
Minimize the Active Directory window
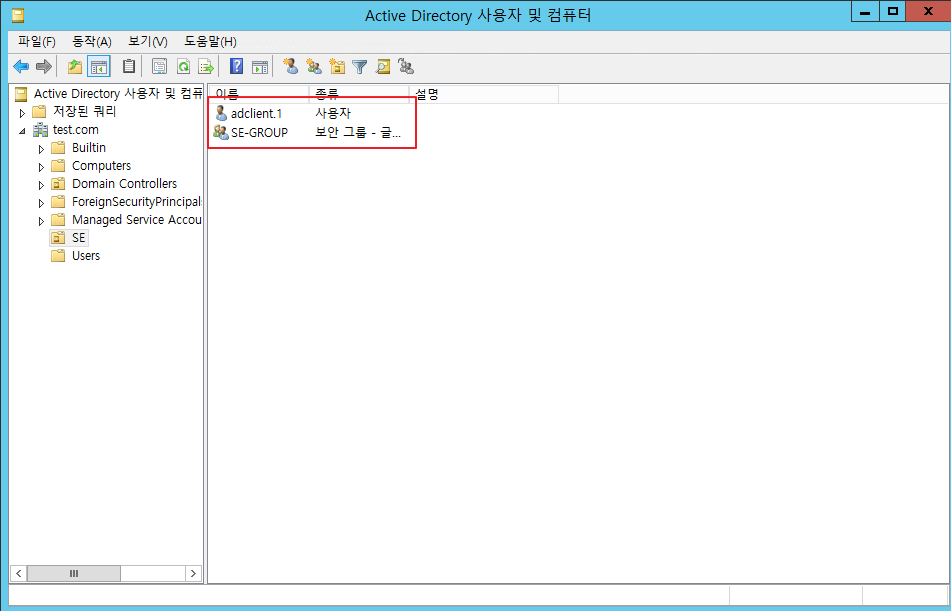point(865,12)
